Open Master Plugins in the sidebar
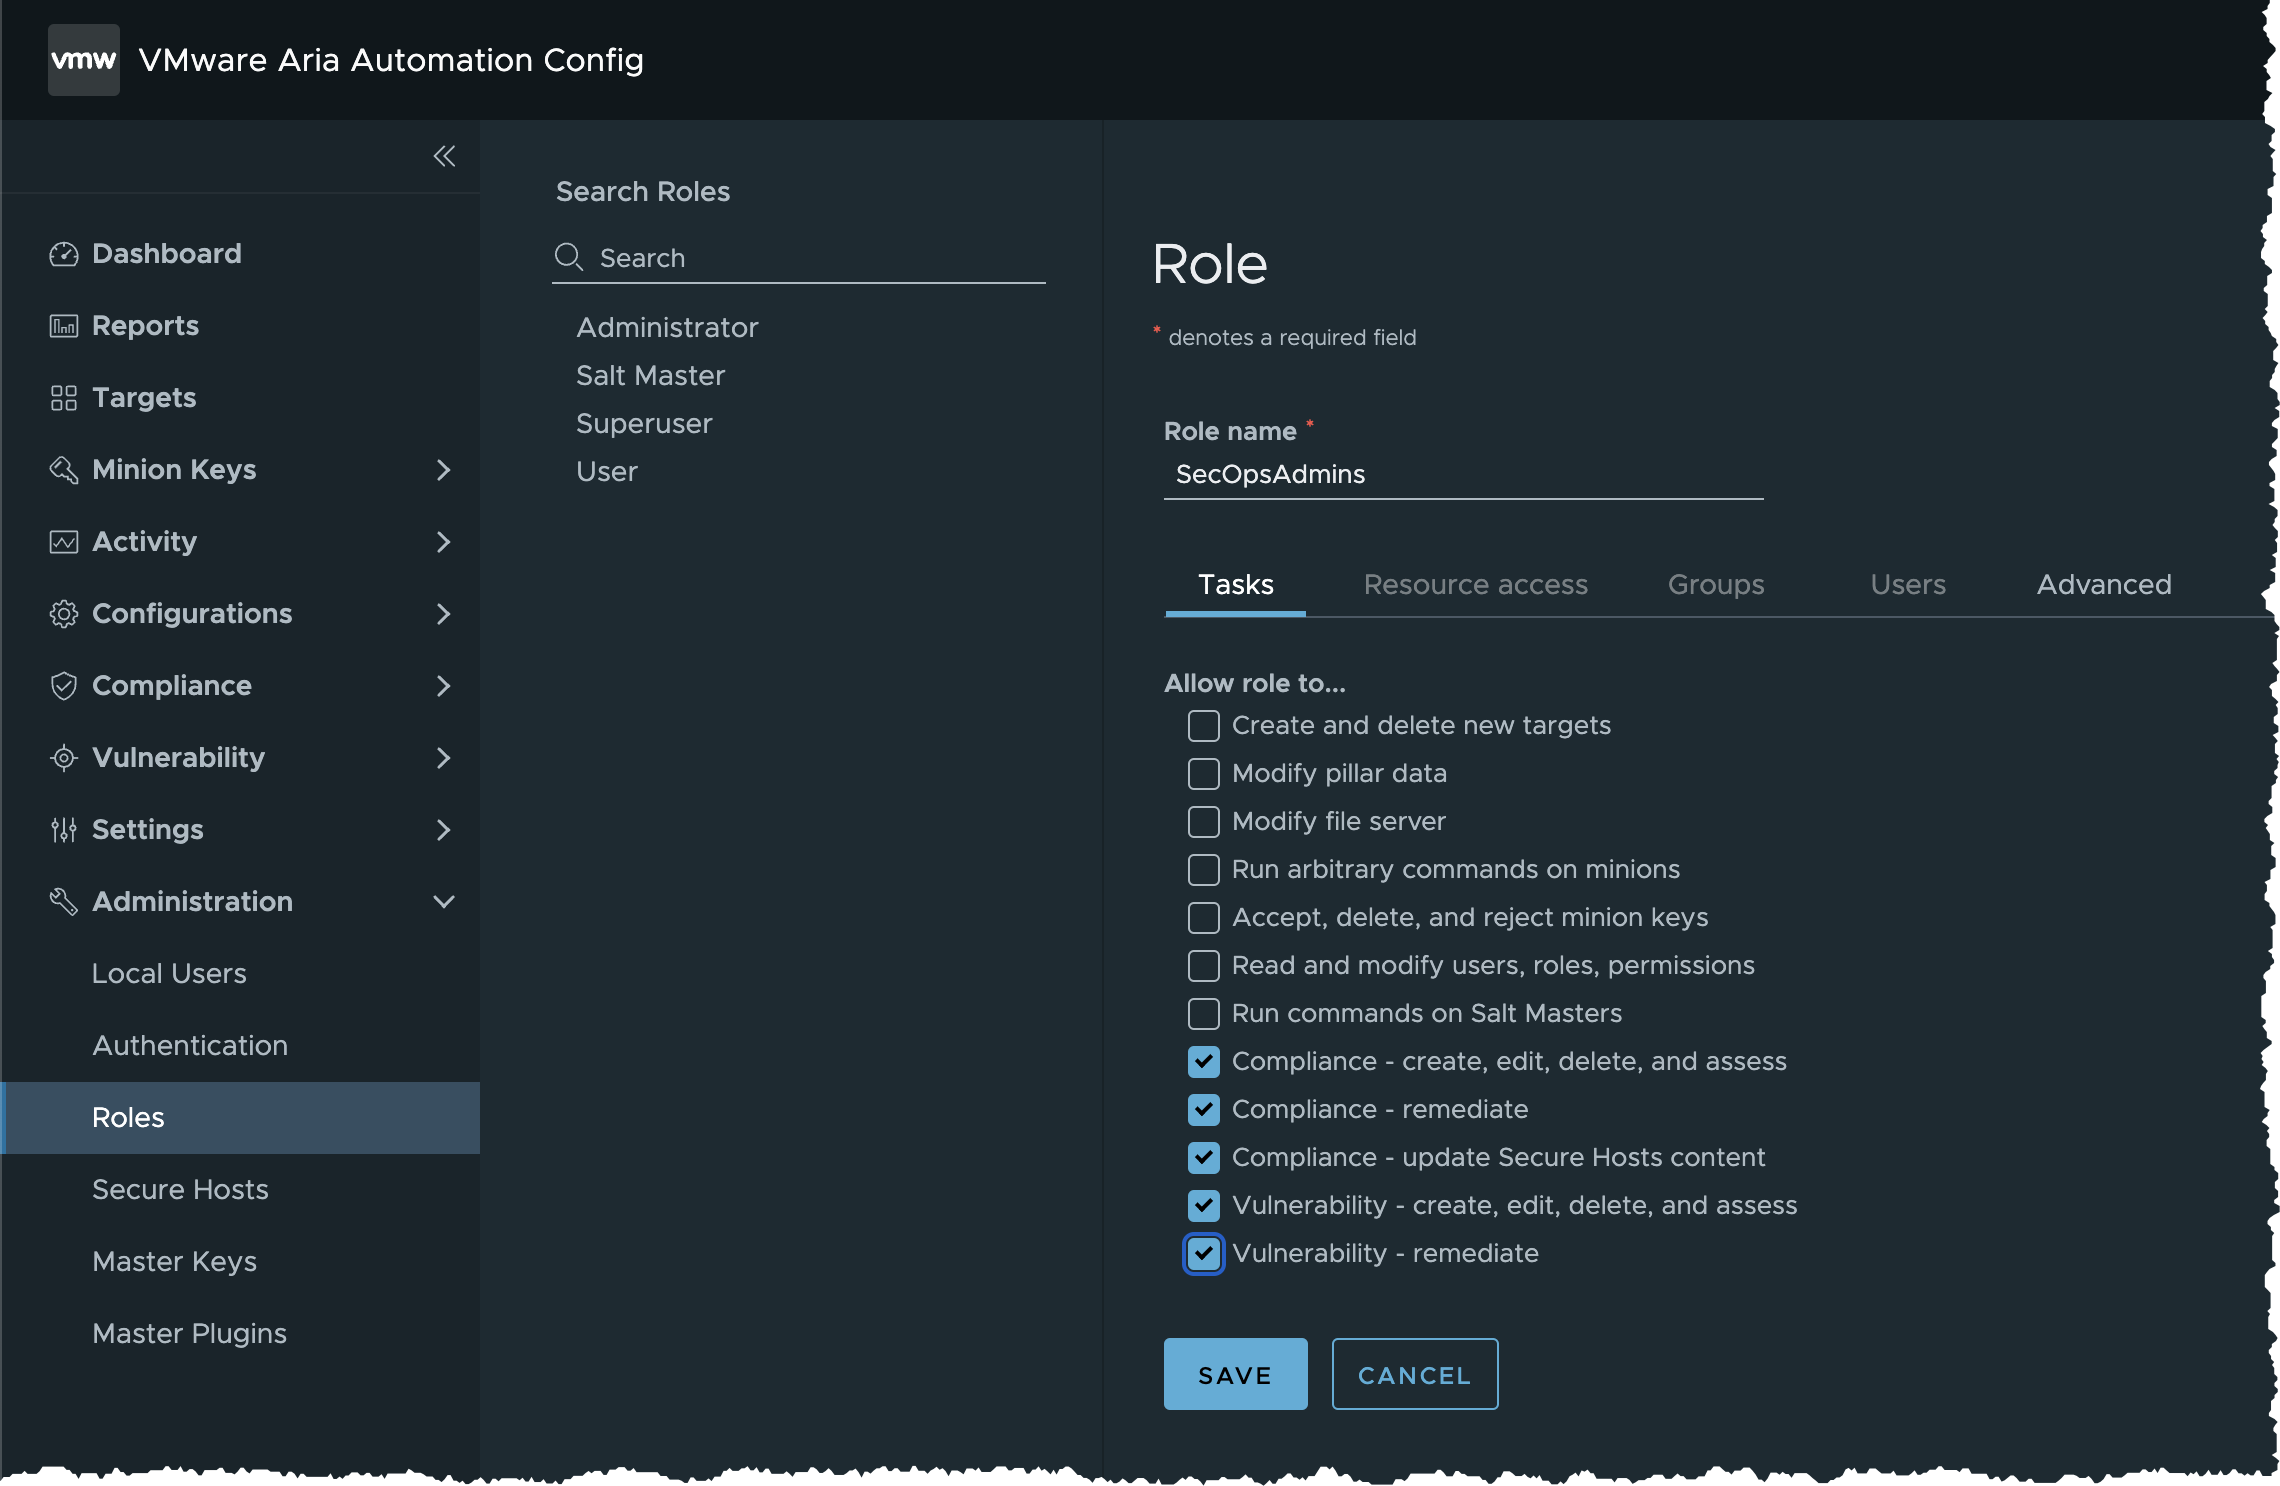The height and width of the screenshot is (1486, 2280). point(189,1334)
